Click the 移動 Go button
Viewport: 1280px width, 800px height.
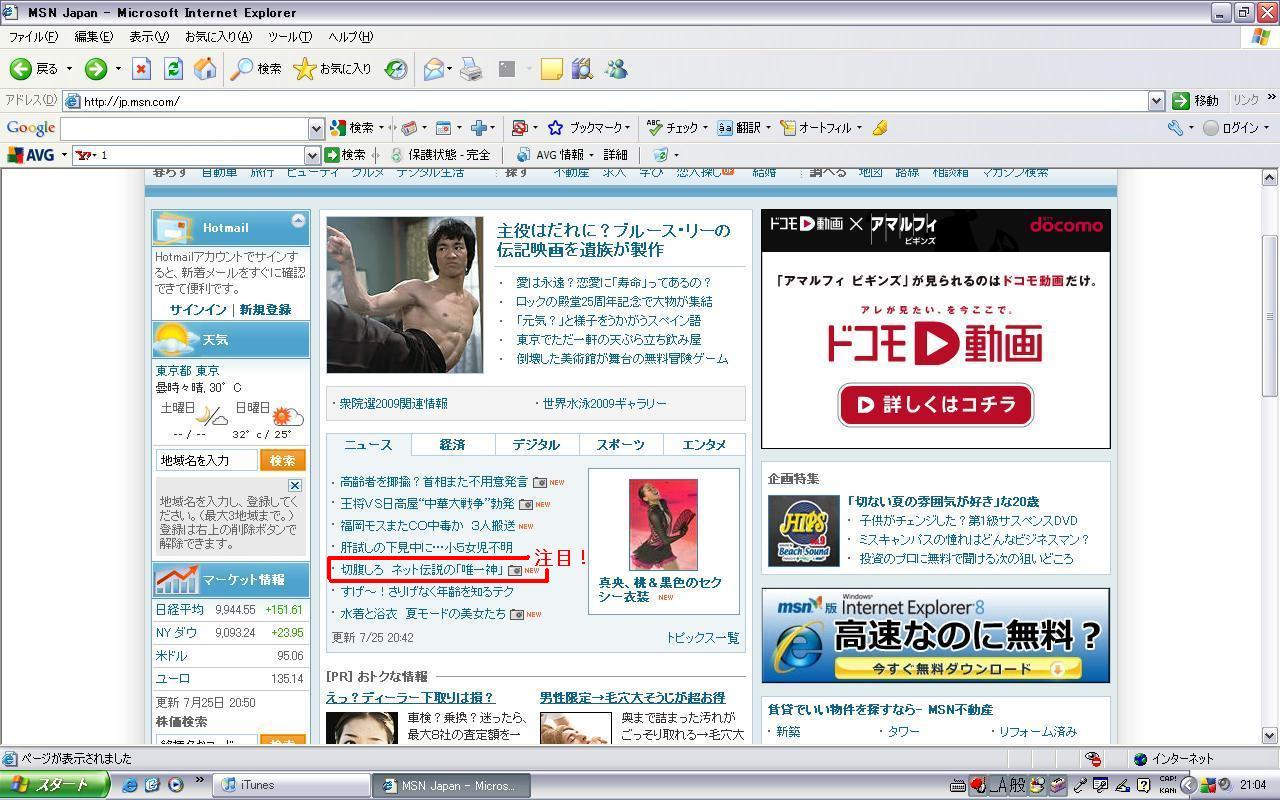click(x=1196, y=101)
